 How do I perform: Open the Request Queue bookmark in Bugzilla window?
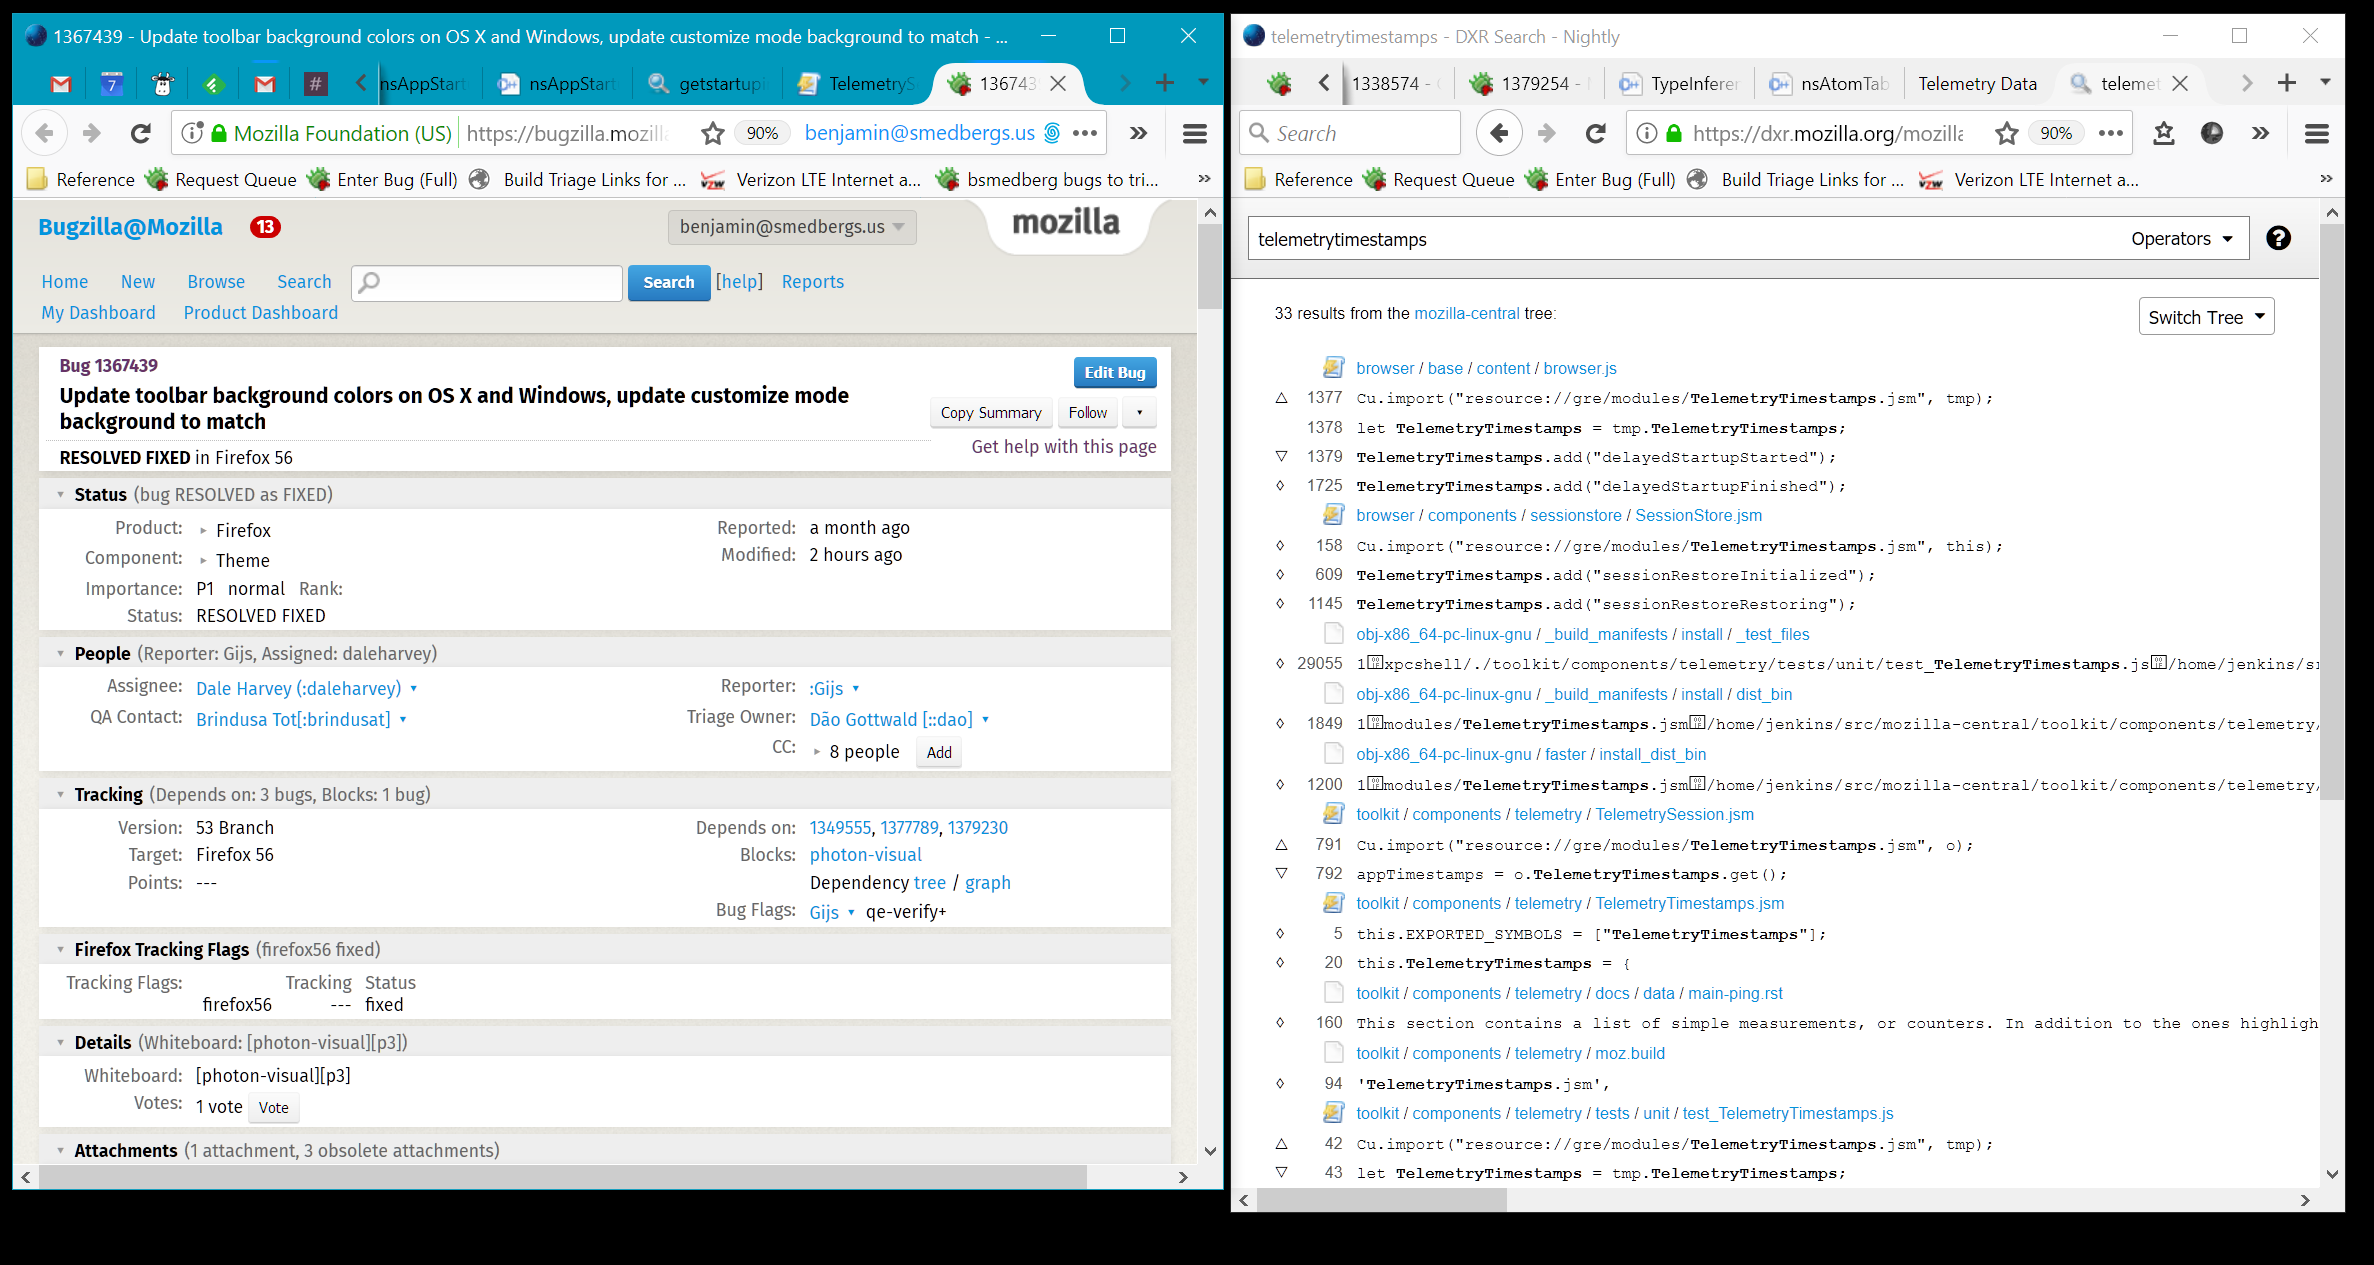click(x=222, y=180)
